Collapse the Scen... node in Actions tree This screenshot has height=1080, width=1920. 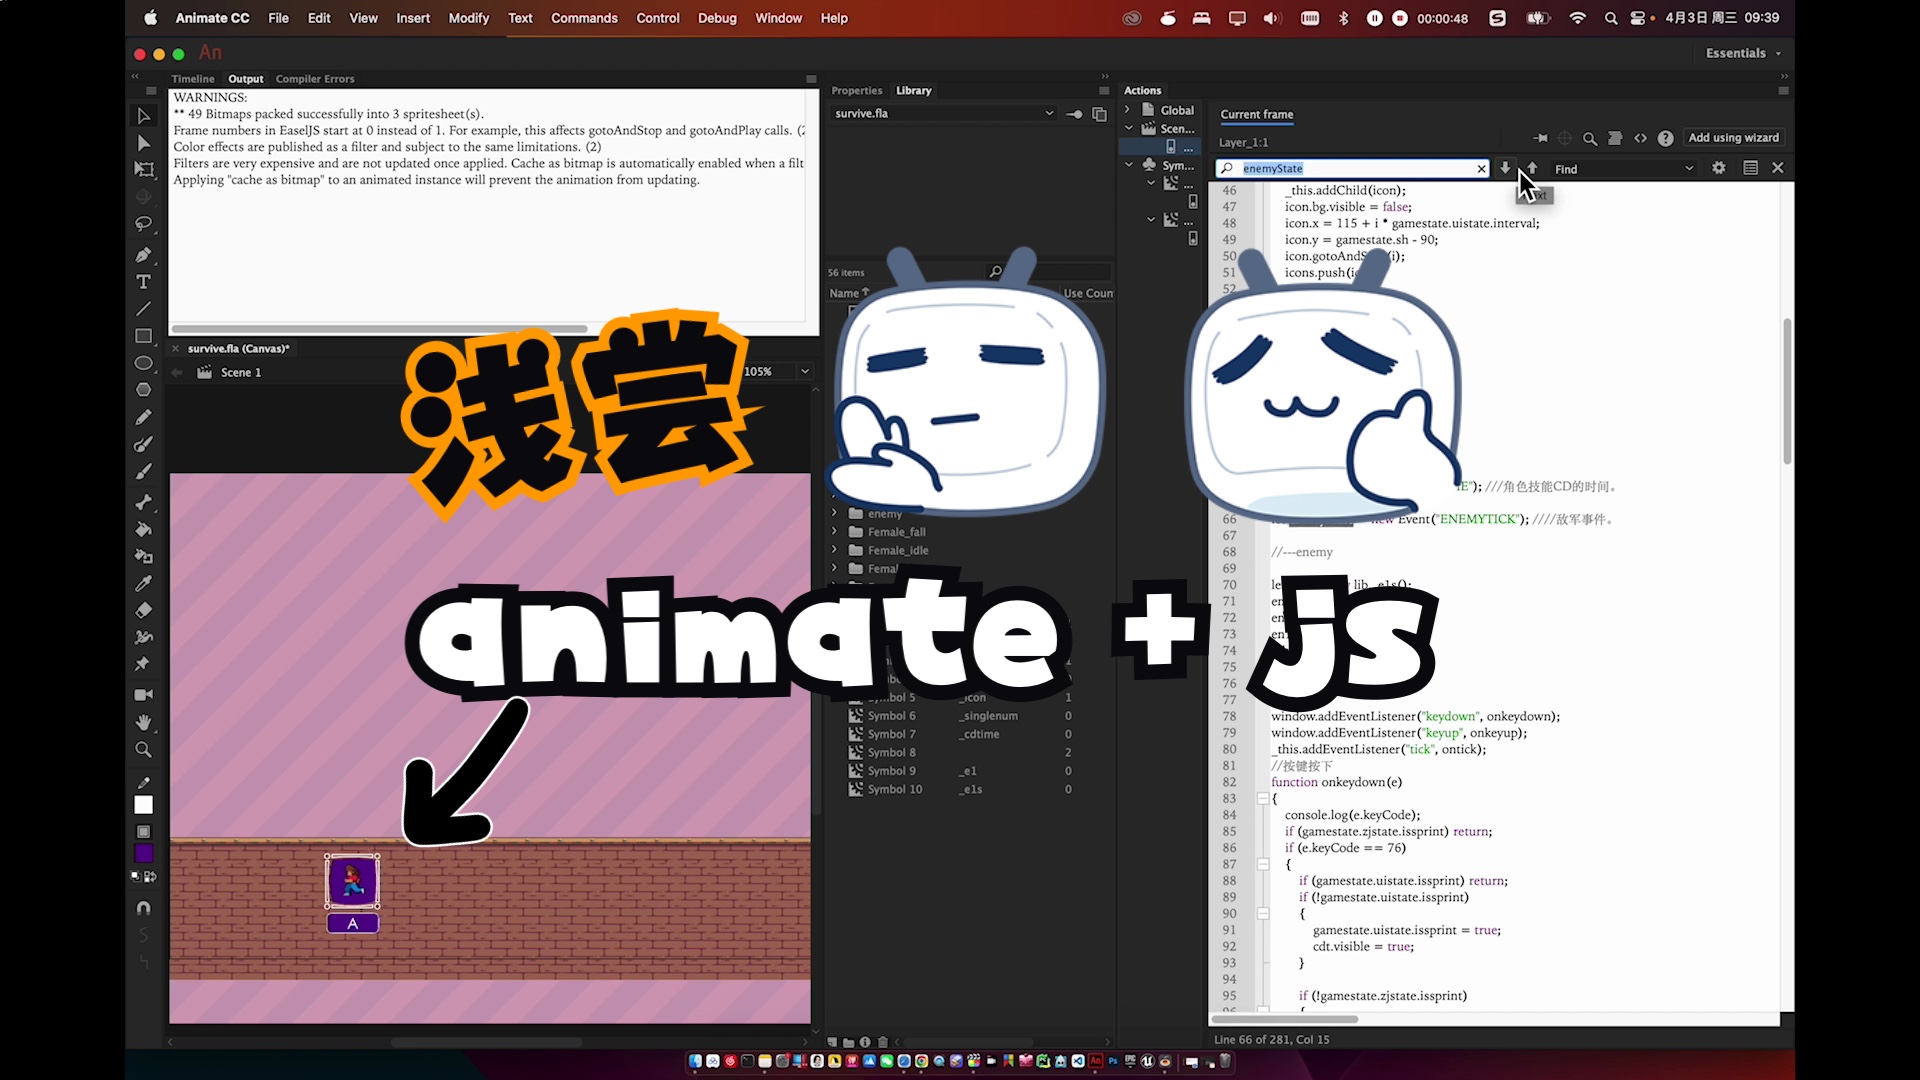point(1128,128)
